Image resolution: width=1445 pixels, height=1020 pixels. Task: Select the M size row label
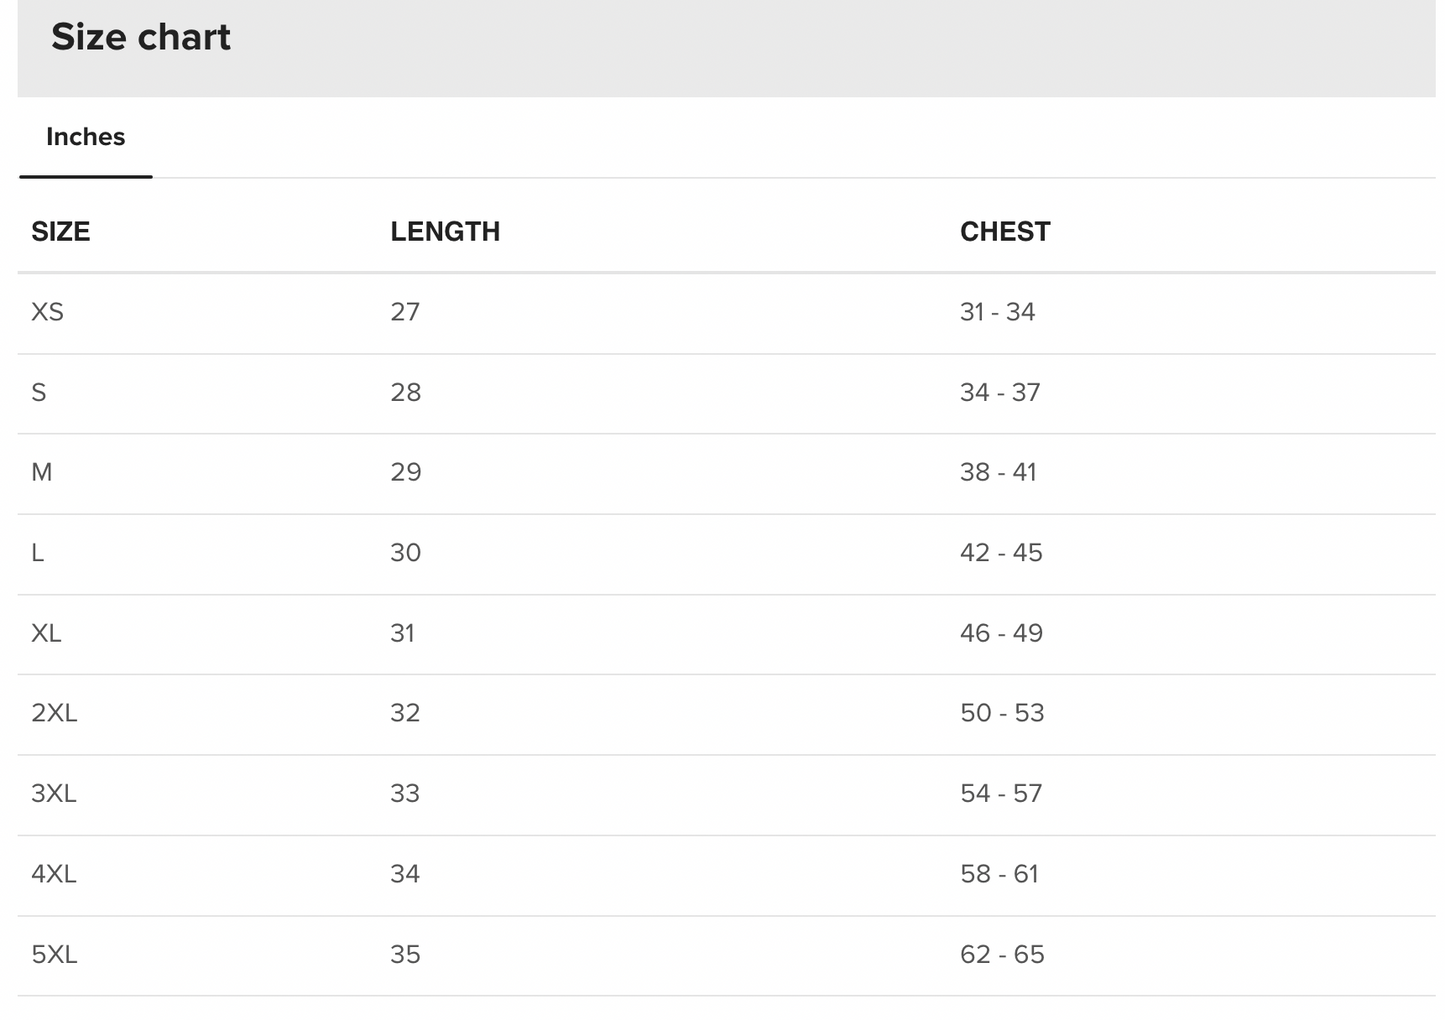point(41,472)
